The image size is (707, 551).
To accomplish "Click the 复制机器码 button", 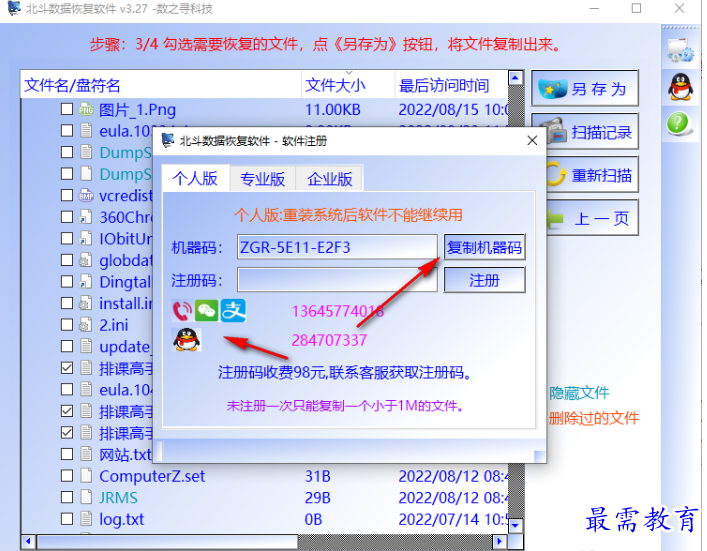I will pyautogui.click(x=484, y=247).
